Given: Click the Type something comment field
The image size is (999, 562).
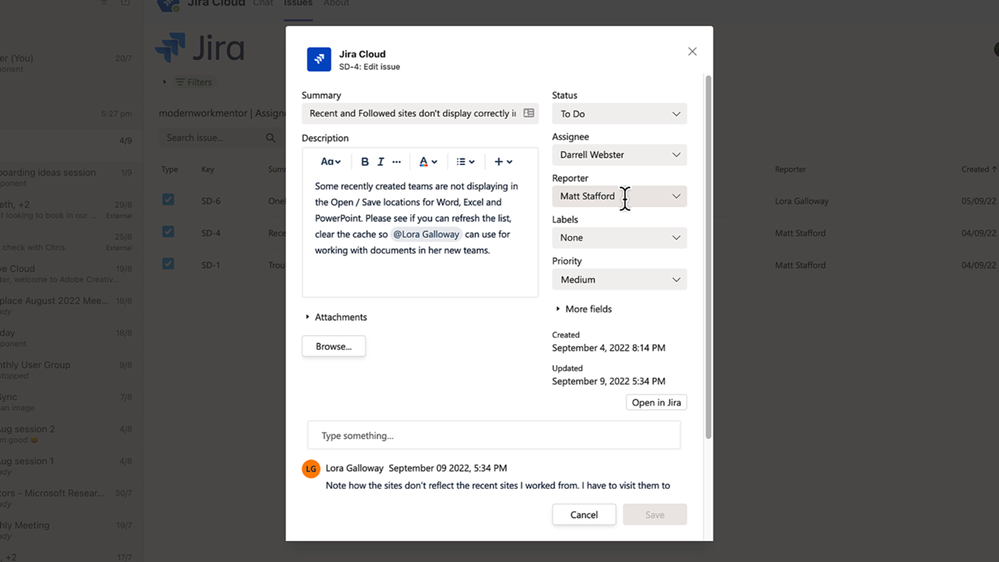Looking at the screenshot, I should pyautogui.click(x=494, y=436).
